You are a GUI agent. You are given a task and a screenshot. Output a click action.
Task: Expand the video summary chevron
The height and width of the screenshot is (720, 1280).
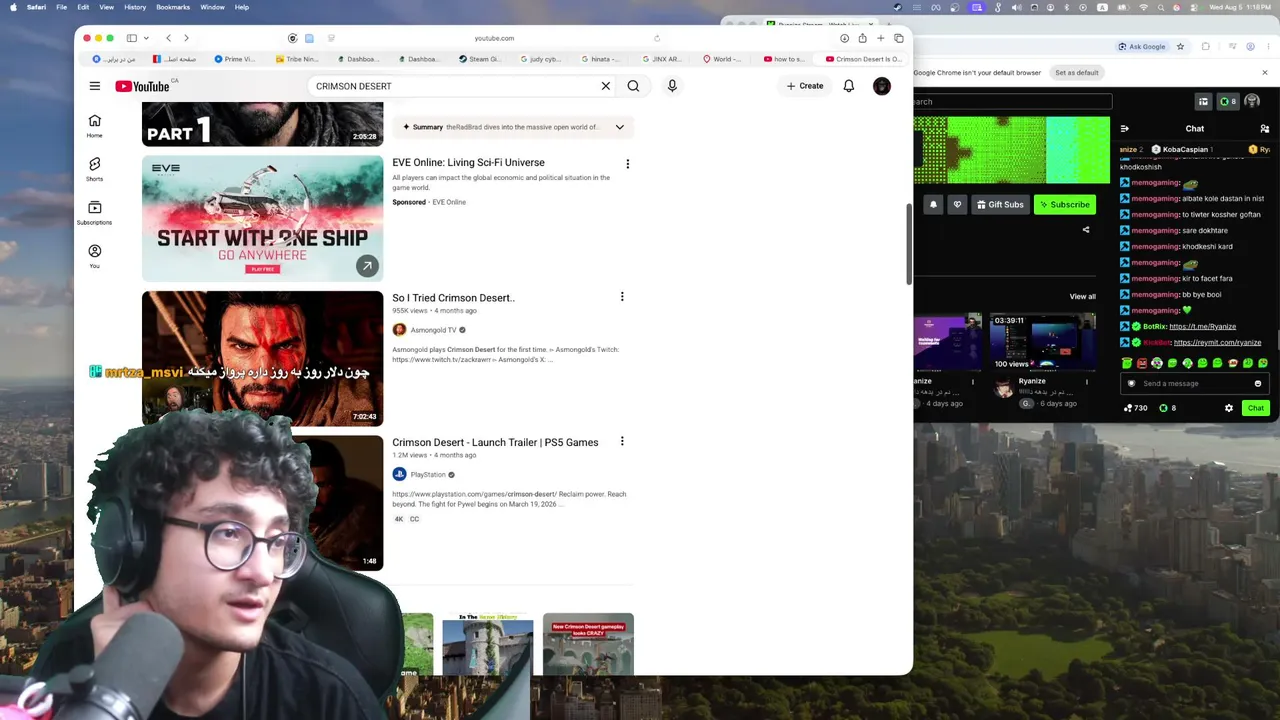click(x=619, y=127)
